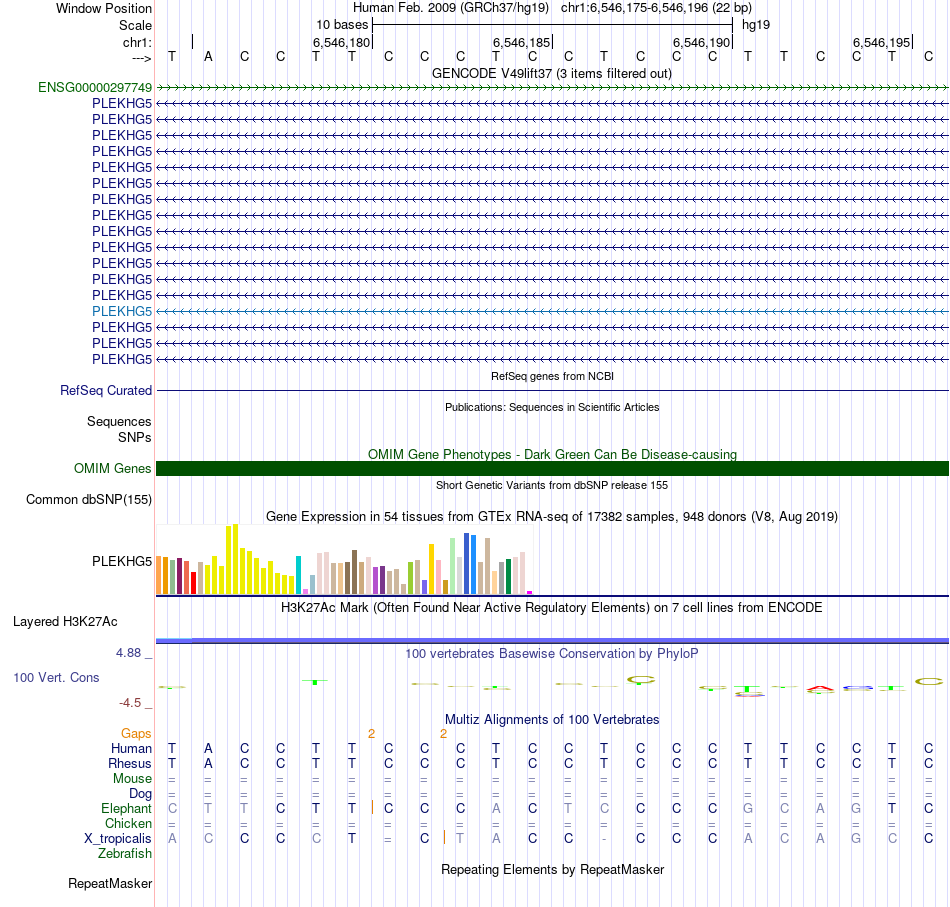Screen dimensions: 950x907
Task: Click the blue bar in PLEKHG5 expression chart
Action: point(467,563)
